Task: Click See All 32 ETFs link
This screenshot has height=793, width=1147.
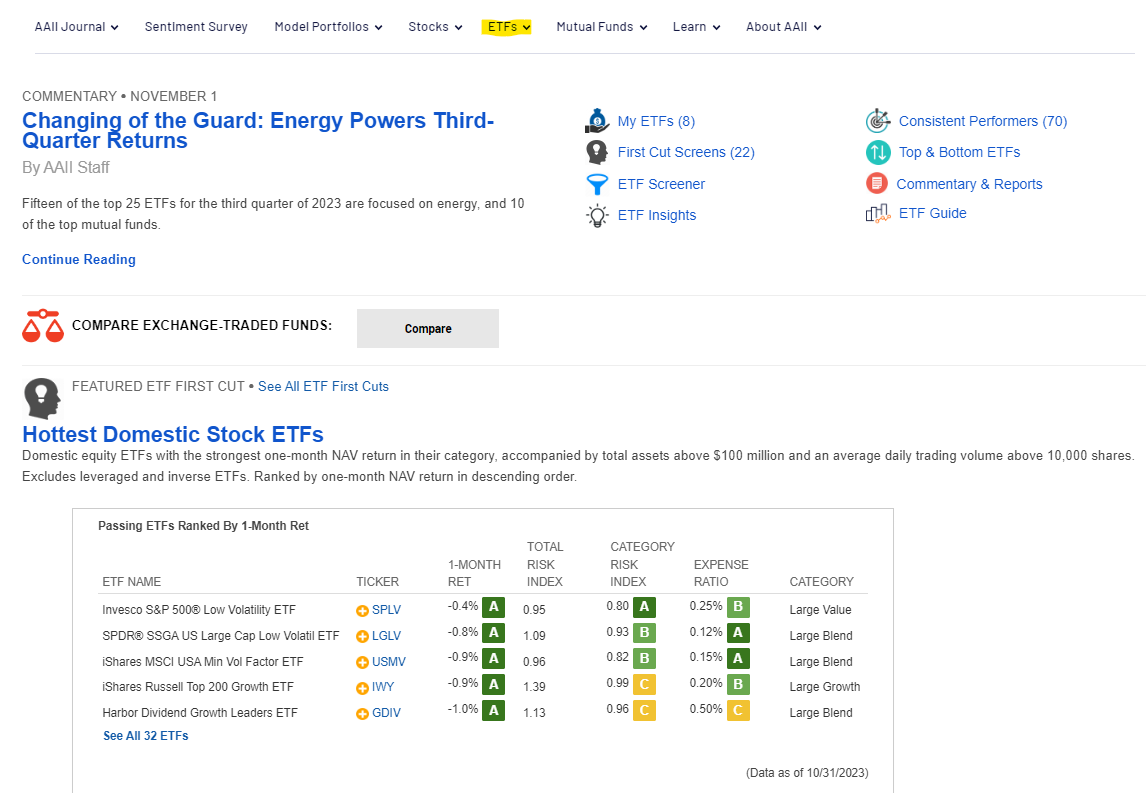Action: point(146,736)
